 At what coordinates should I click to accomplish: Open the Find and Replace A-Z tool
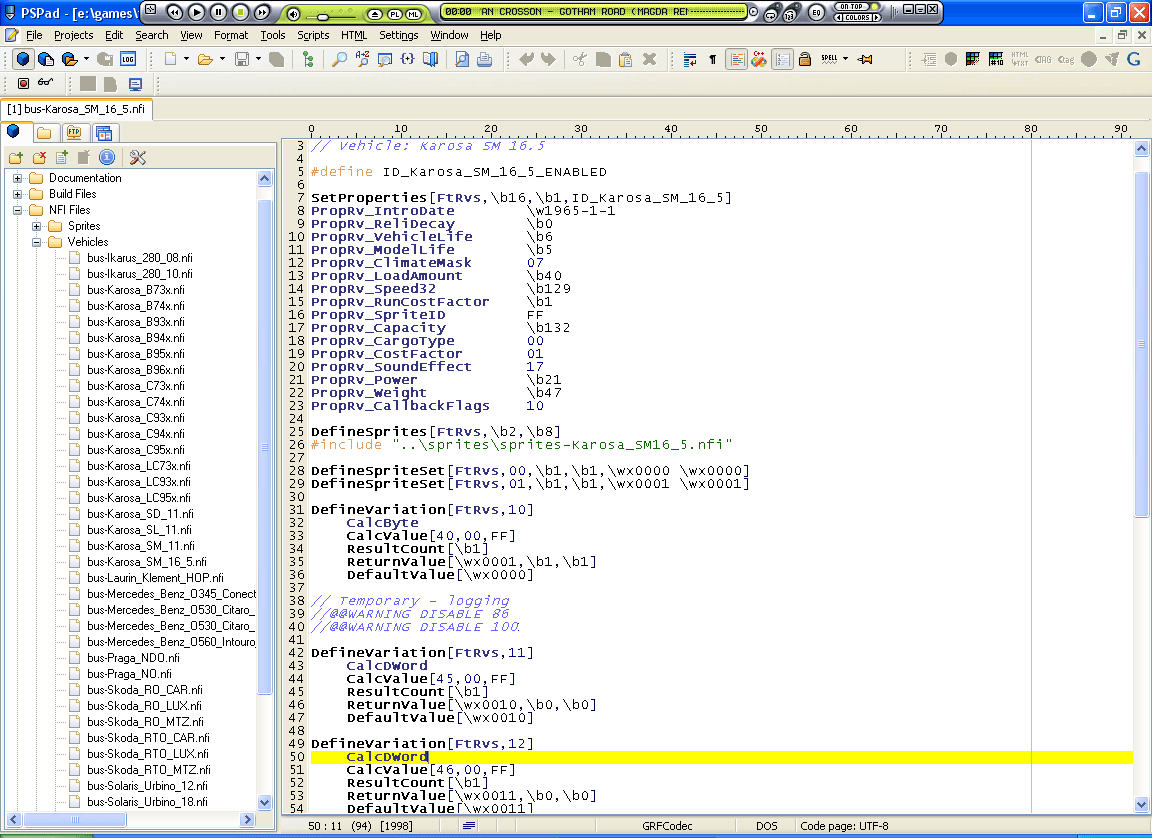(x=362, y=59)
